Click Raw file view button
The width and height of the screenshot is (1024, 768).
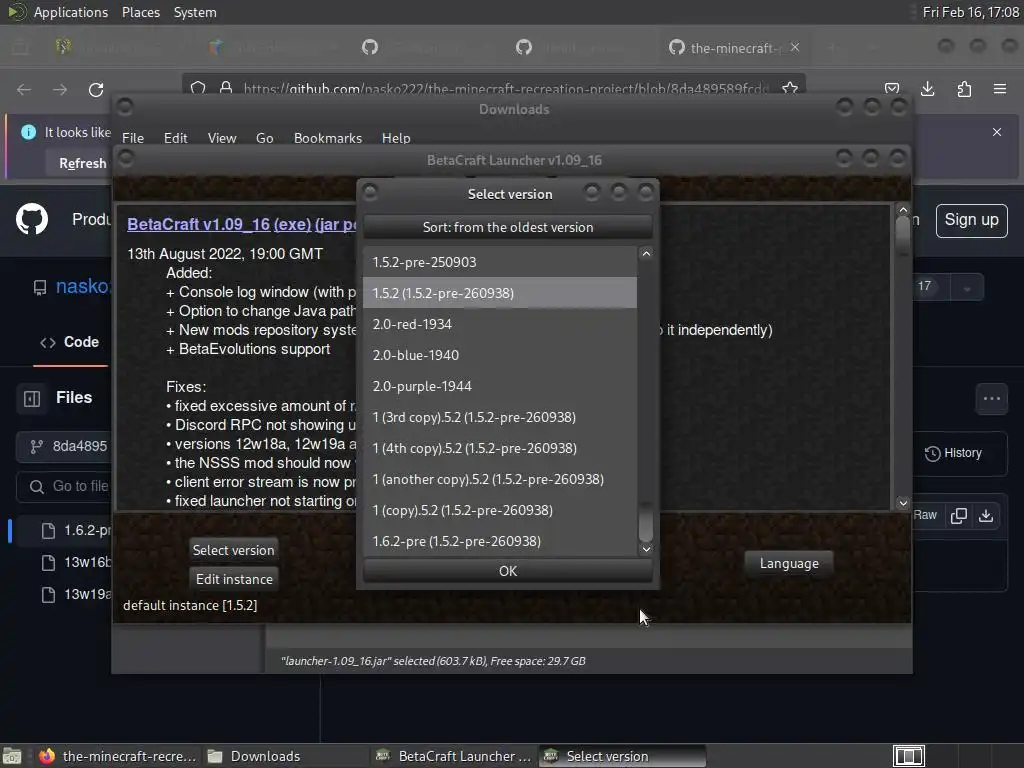[x=925, y=515]
